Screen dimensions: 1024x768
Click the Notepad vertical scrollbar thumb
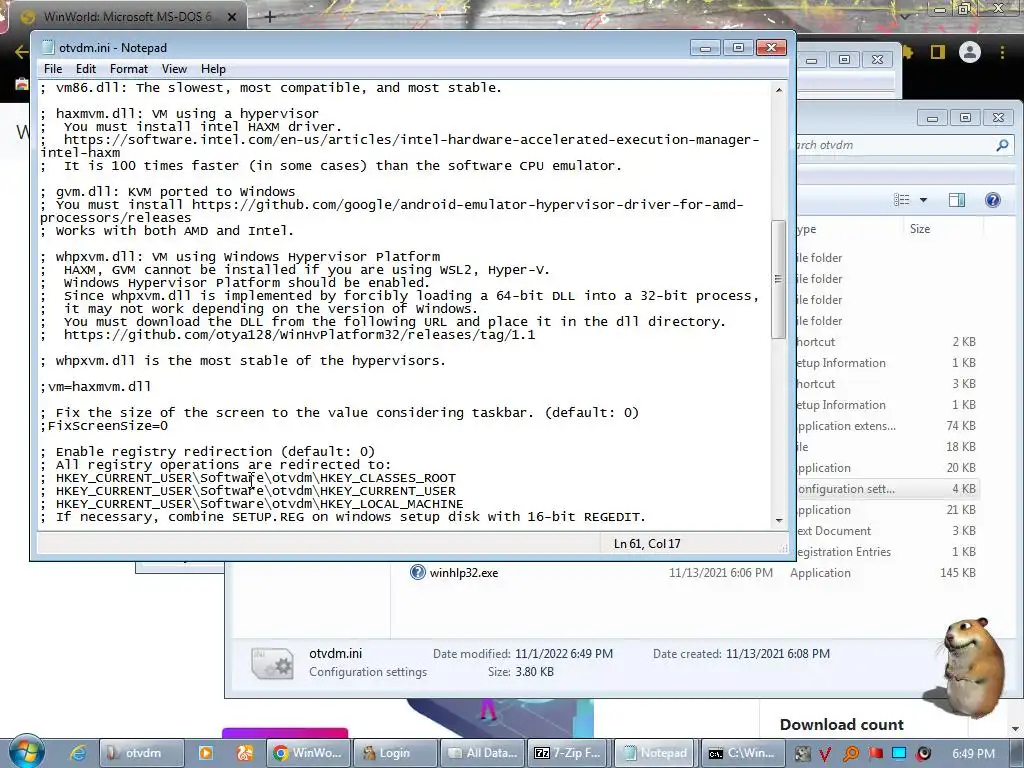[778, 279]
